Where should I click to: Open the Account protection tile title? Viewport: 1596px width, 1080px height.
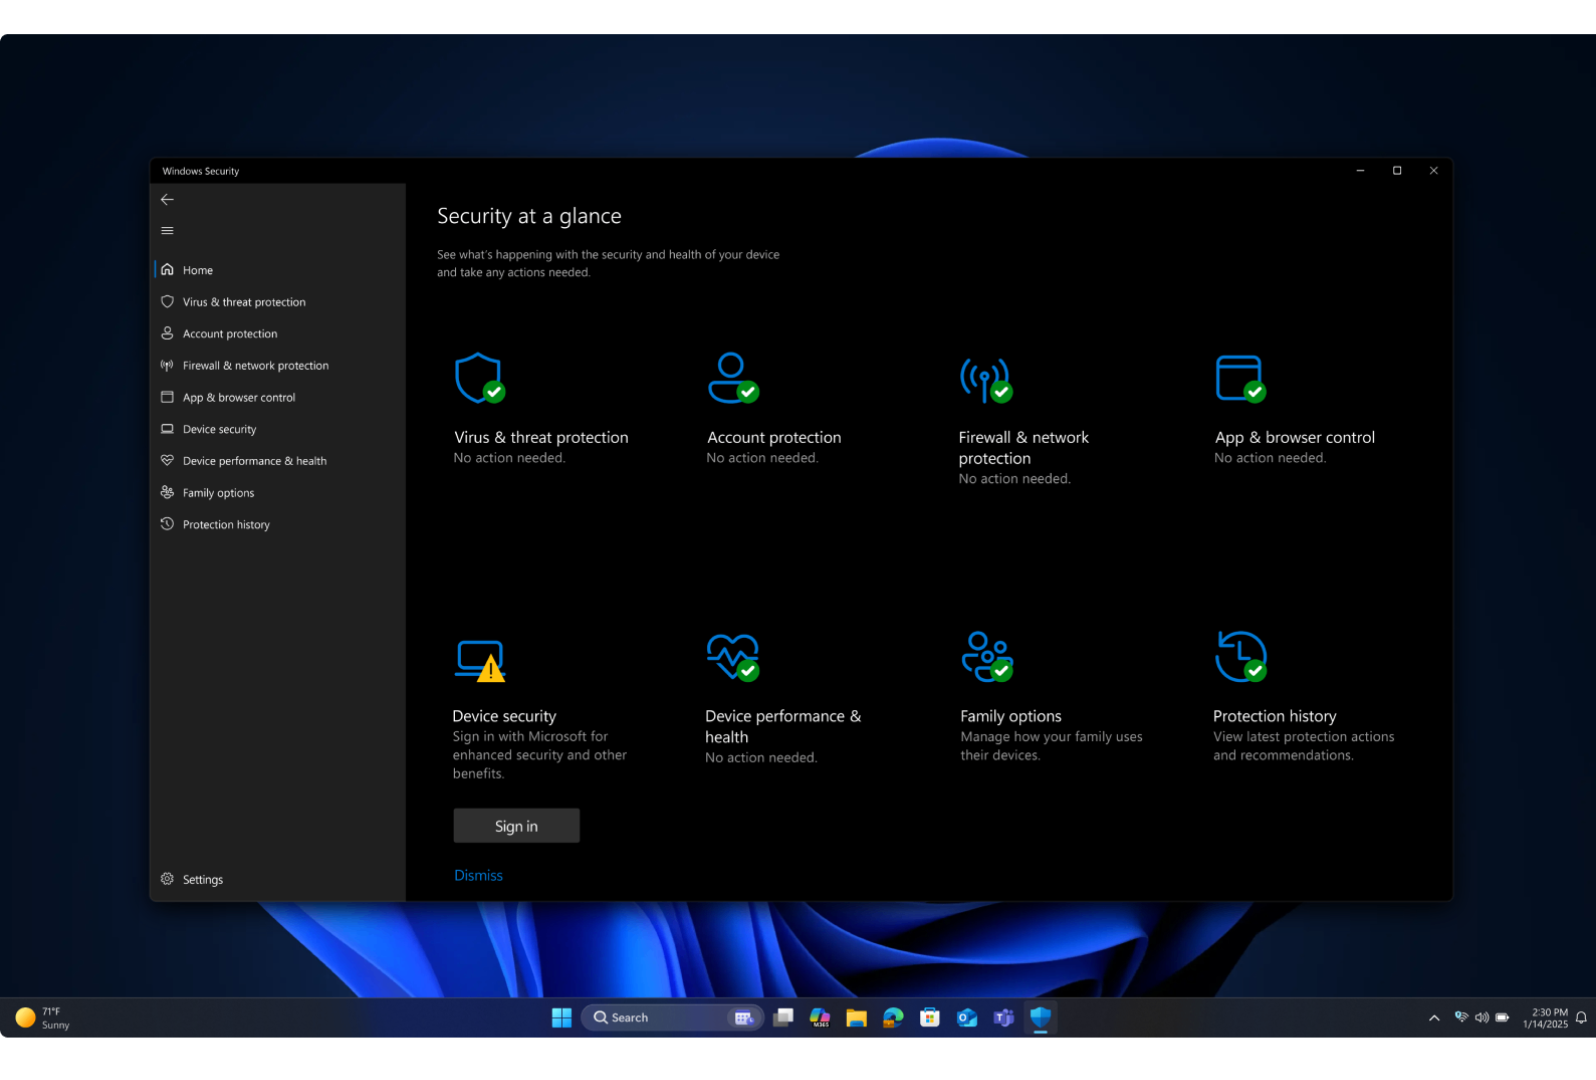tap(774, 438)
